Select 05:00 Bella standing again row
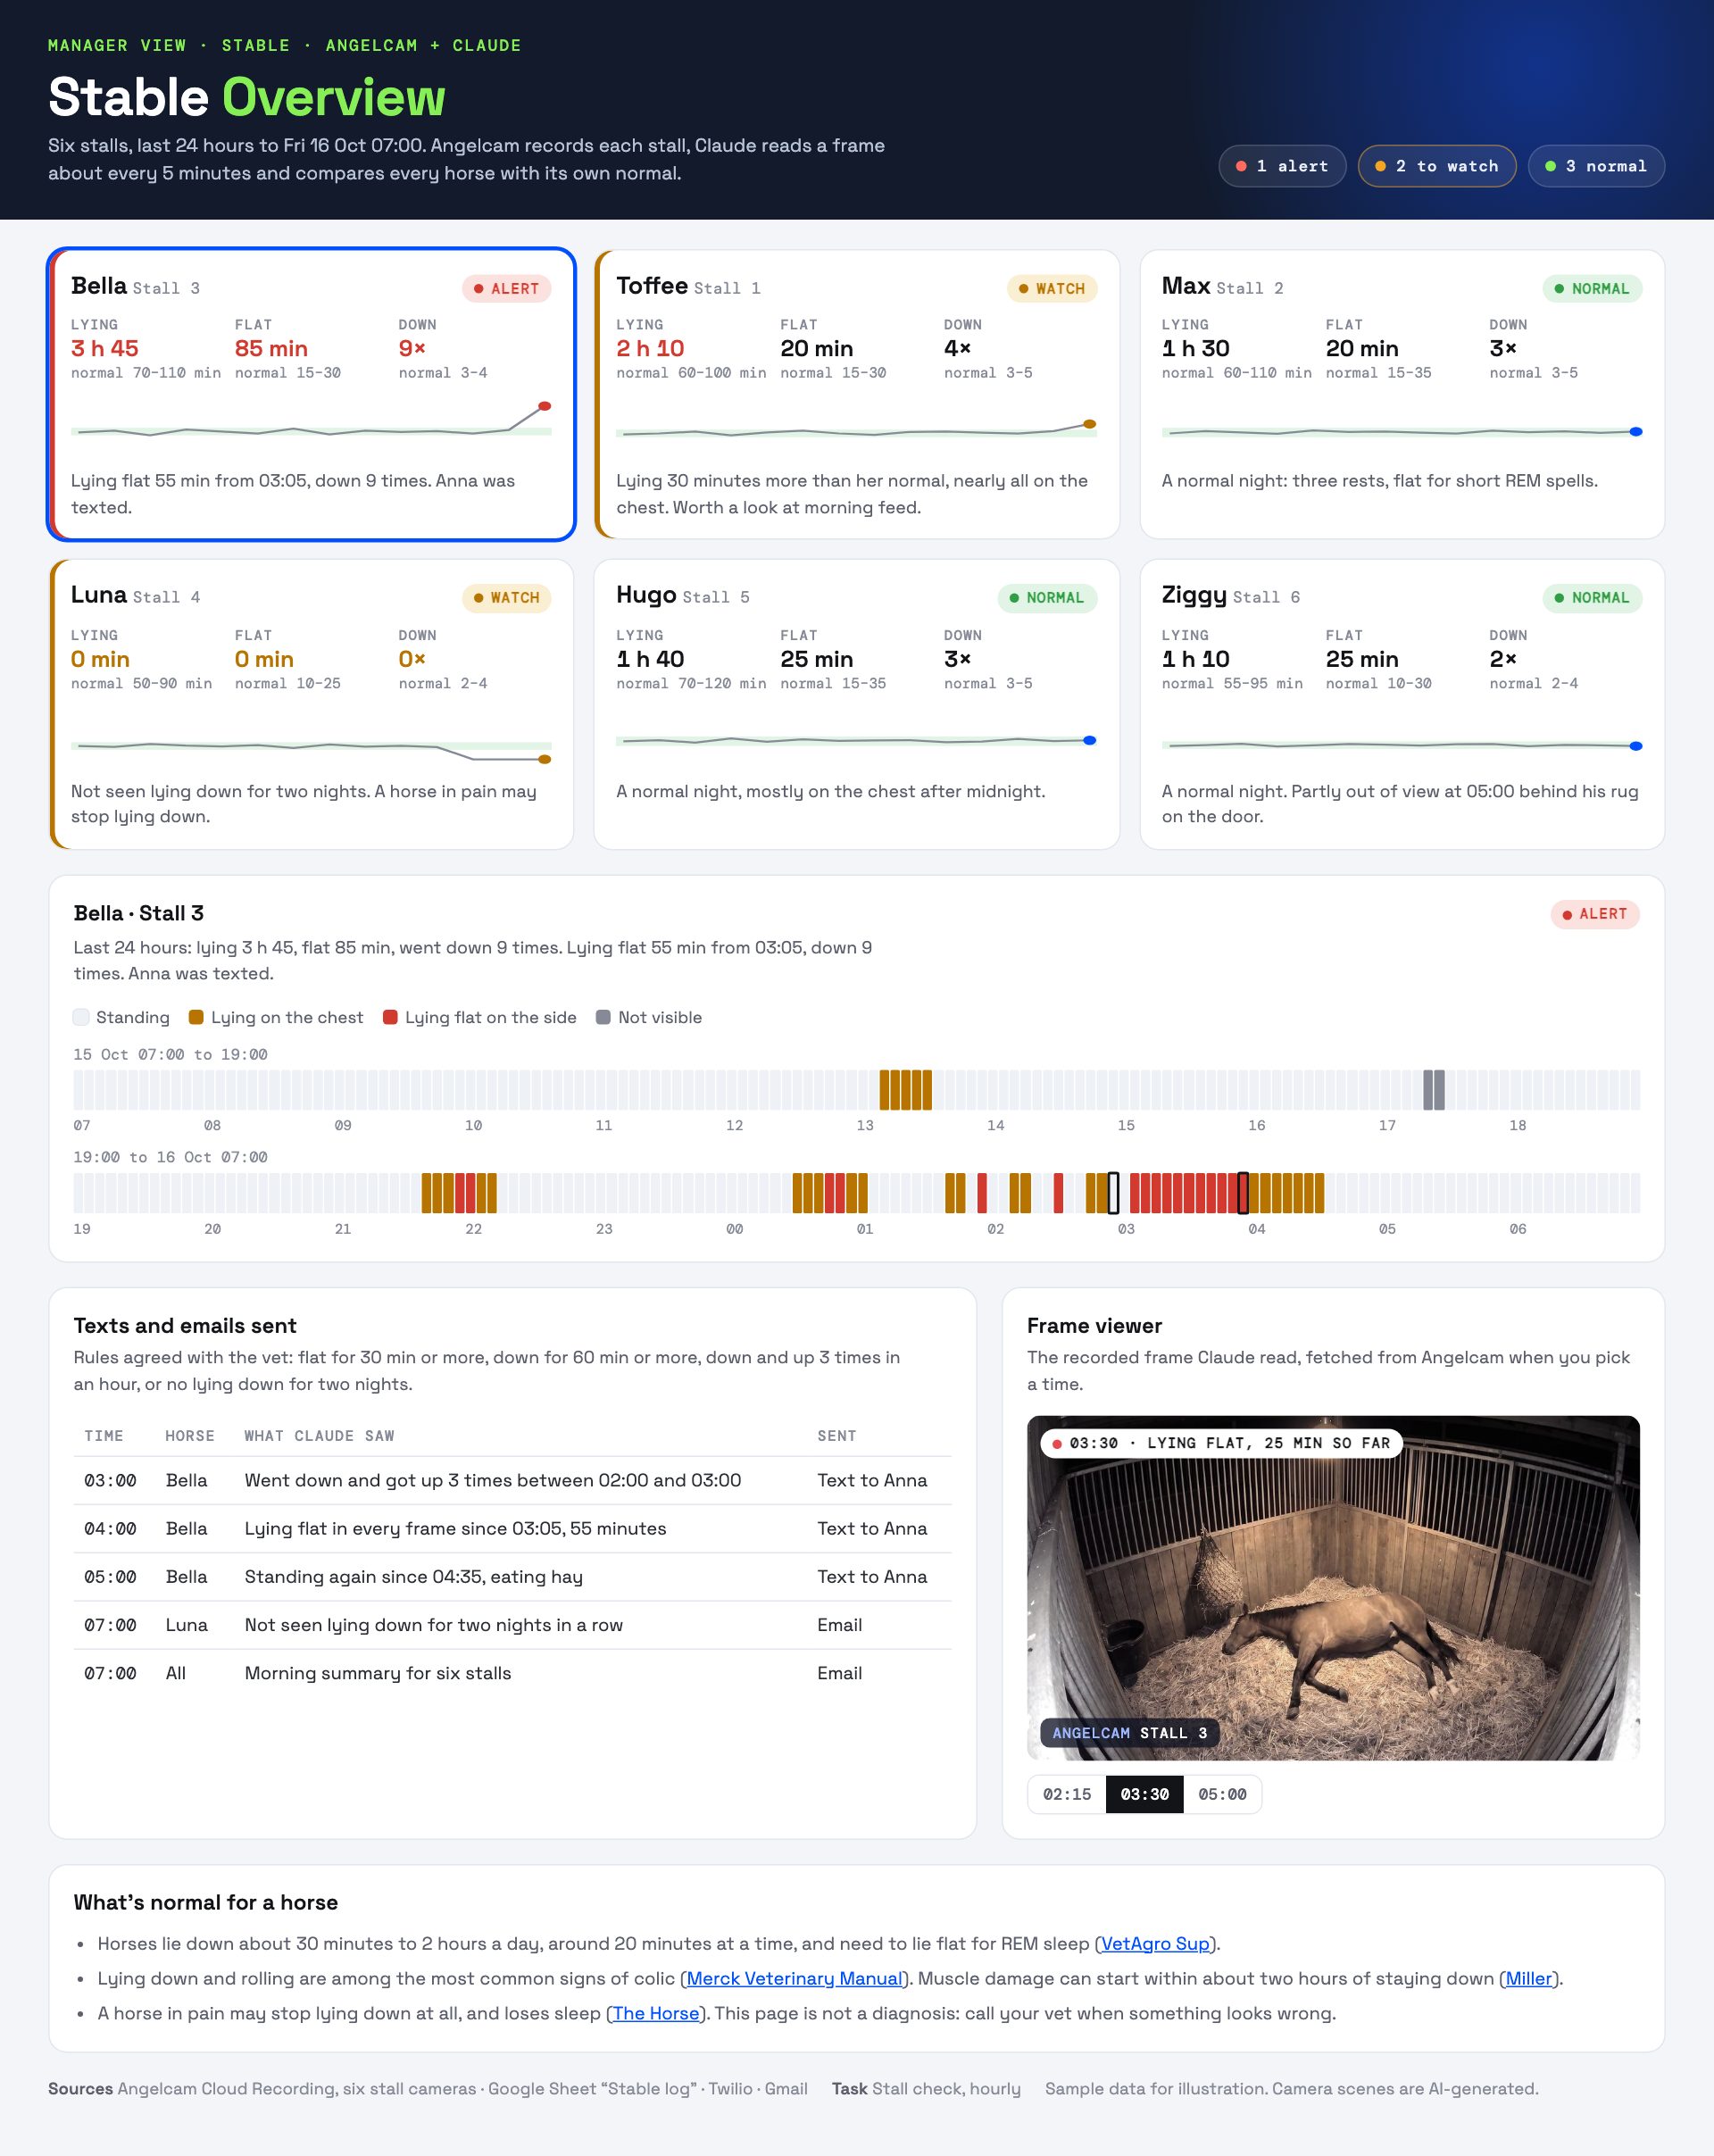The image size is (1714, 2156). (512, 1576)
